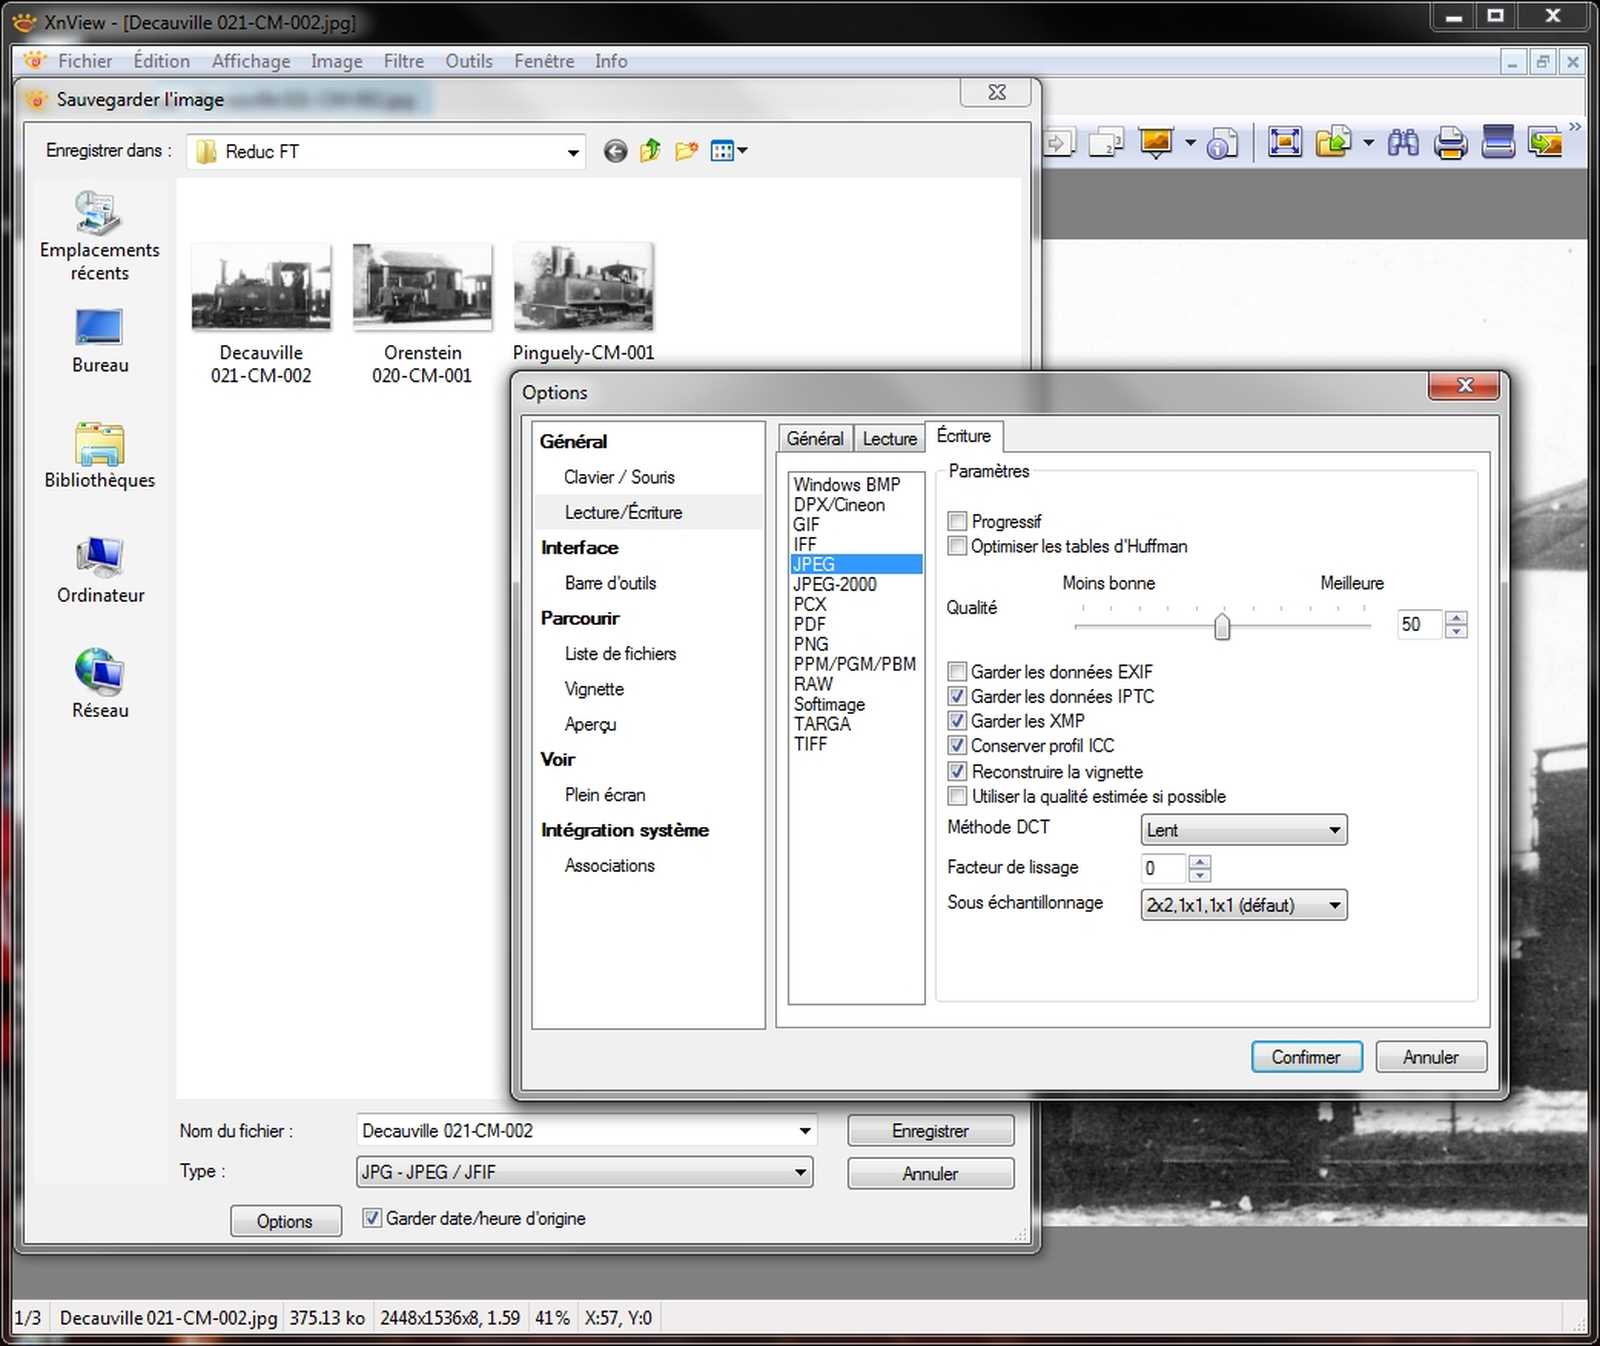Image resolution: width=1600 pixels, height=1346 pixels.
Task: Go to Bureau location
Action: pyautogui.click(x=100, y=341)
